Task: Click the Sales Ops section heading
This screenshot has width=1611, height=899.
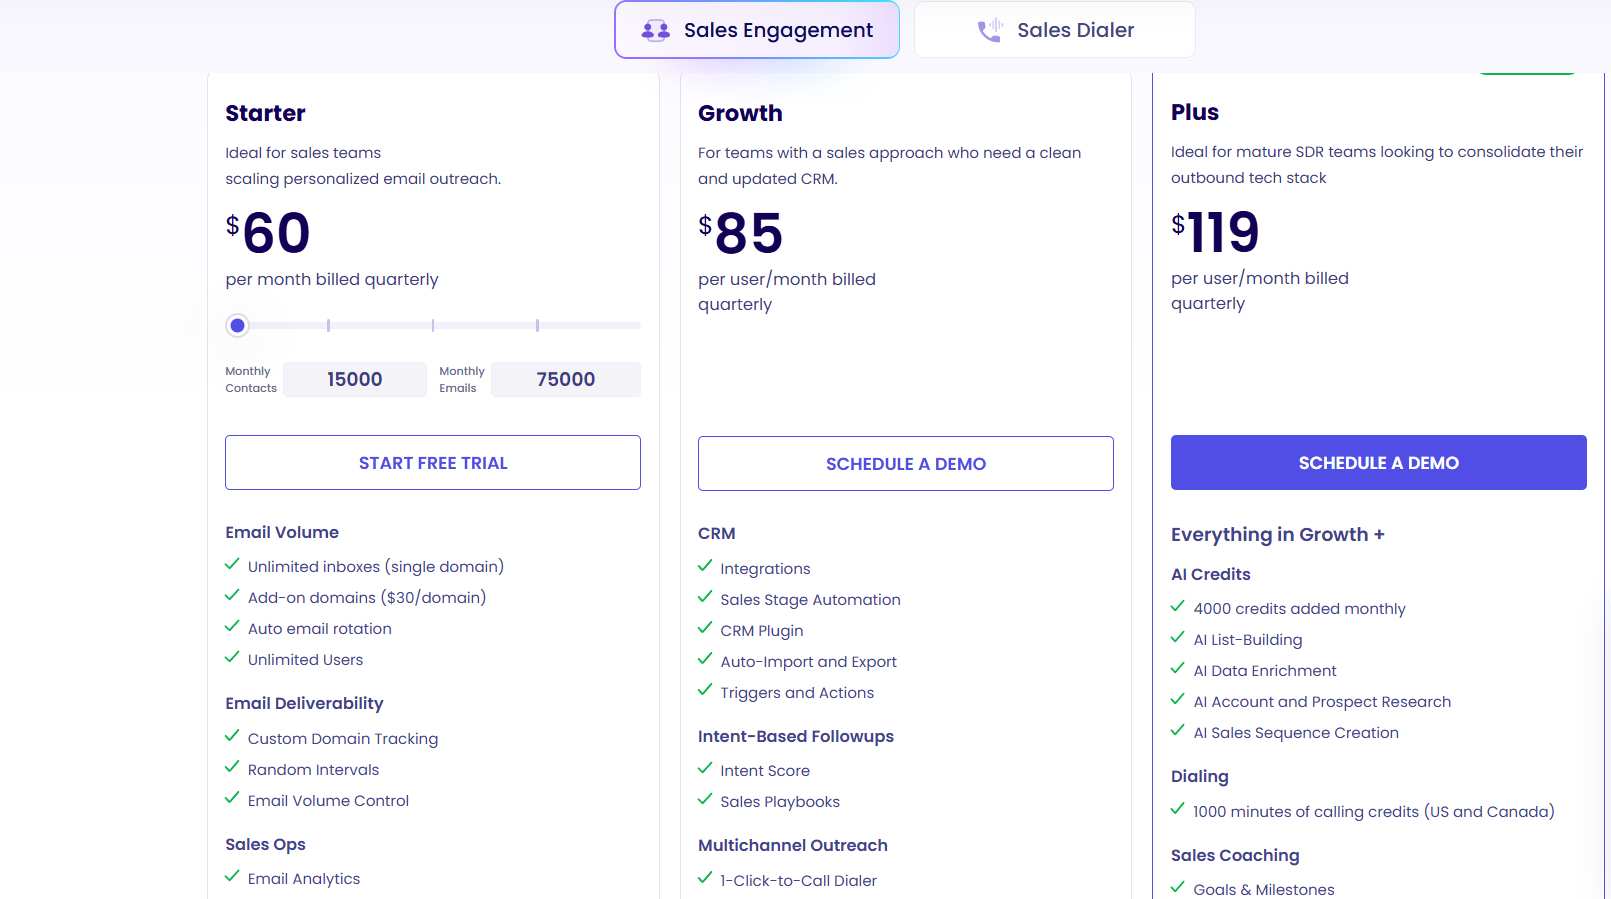Action: tap(265, 844)
